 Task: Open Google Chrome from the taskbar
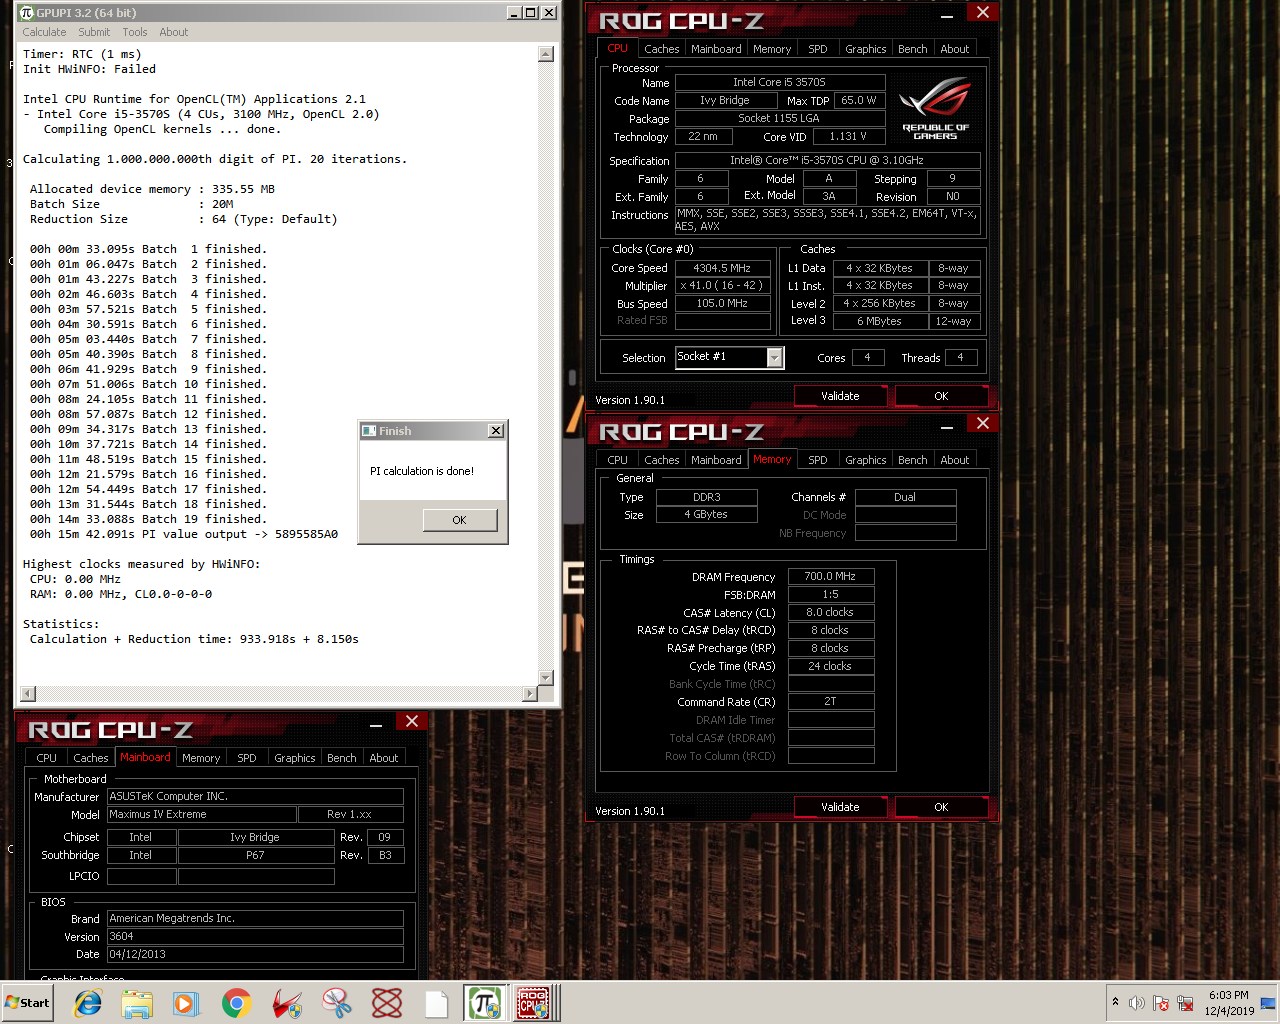[x=237, y=1003]
